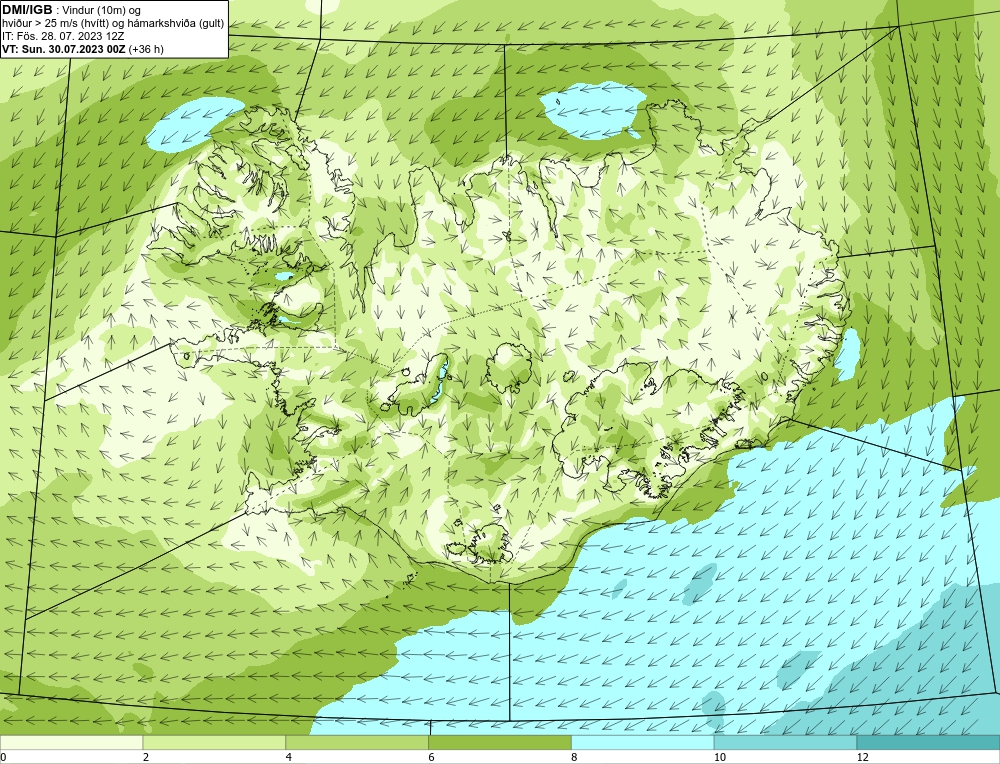Click scale label '8' under color bar
The image size is (1000, 764).
(x=575, y=757)
